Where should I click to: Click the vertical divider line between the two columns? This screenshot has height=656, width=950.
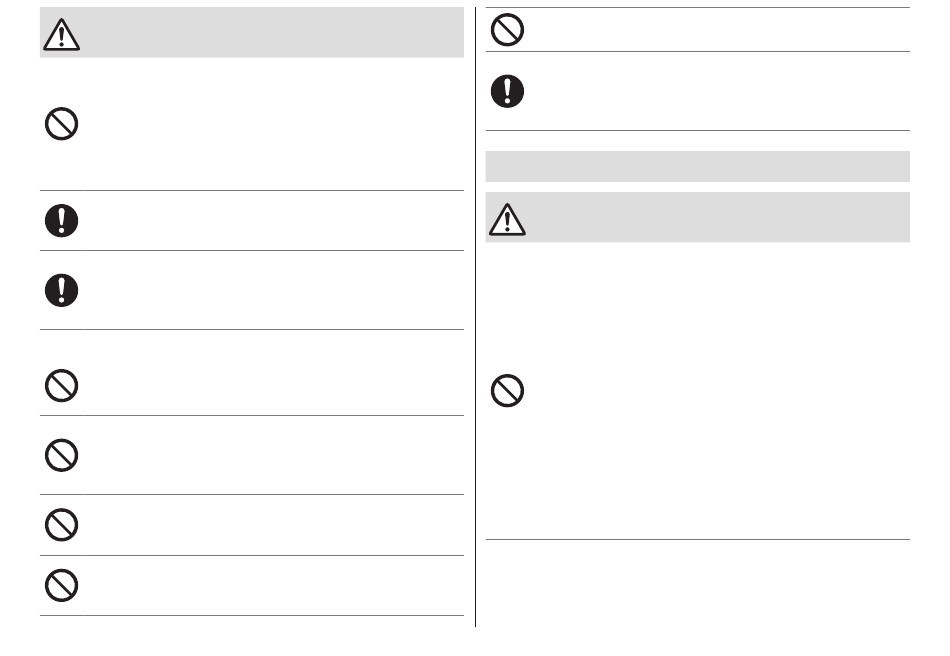[476, 317]
